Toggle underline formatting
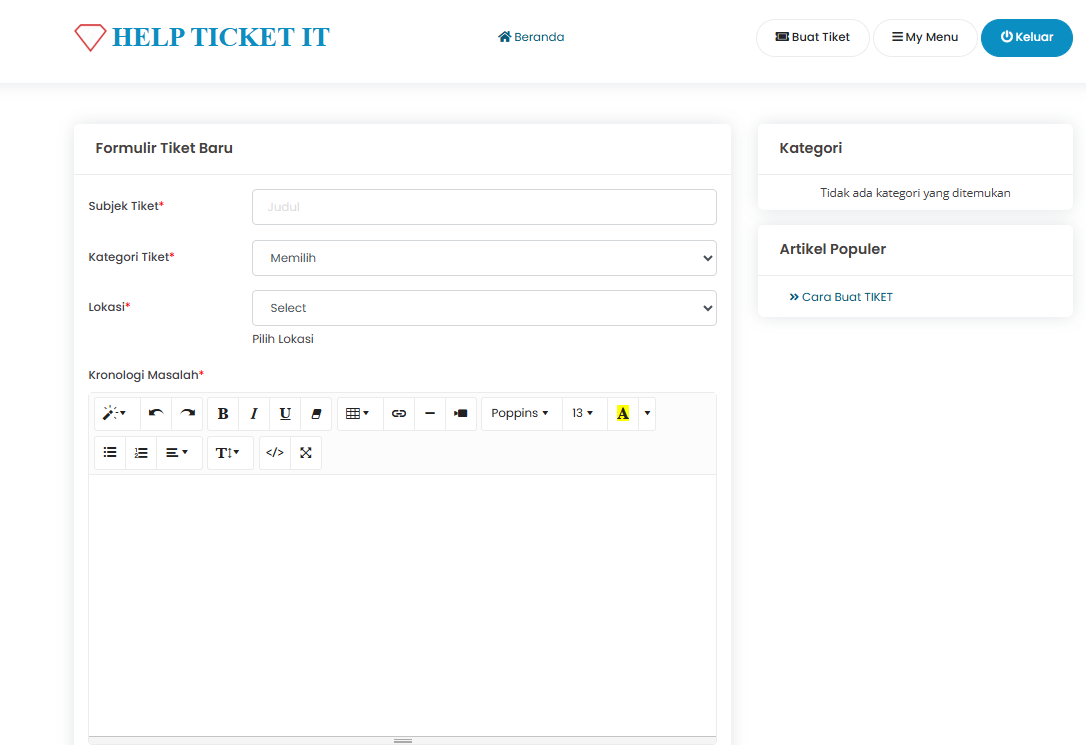1086x745 pixels. (285, 413)
